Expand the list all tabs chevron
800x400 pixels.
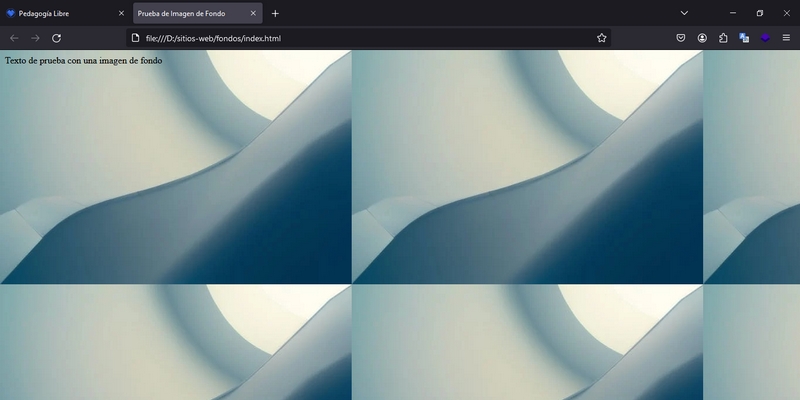tap(684, 13)
